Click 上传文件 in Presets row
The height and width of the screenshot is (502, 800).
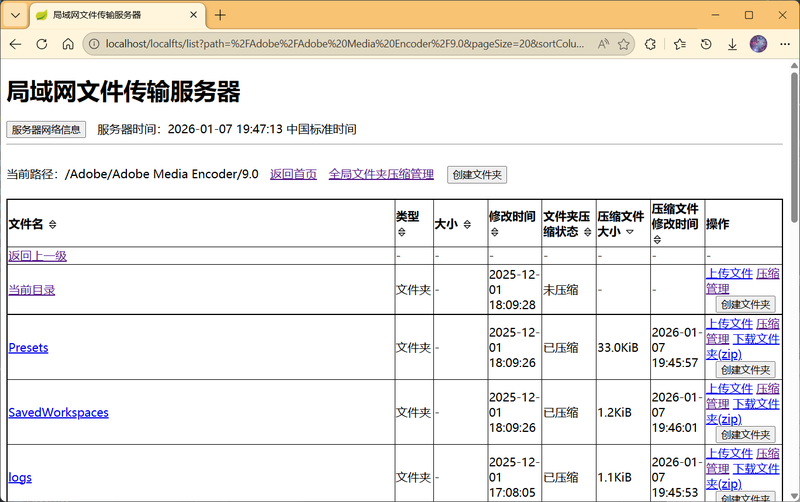[x=729, y=324]
